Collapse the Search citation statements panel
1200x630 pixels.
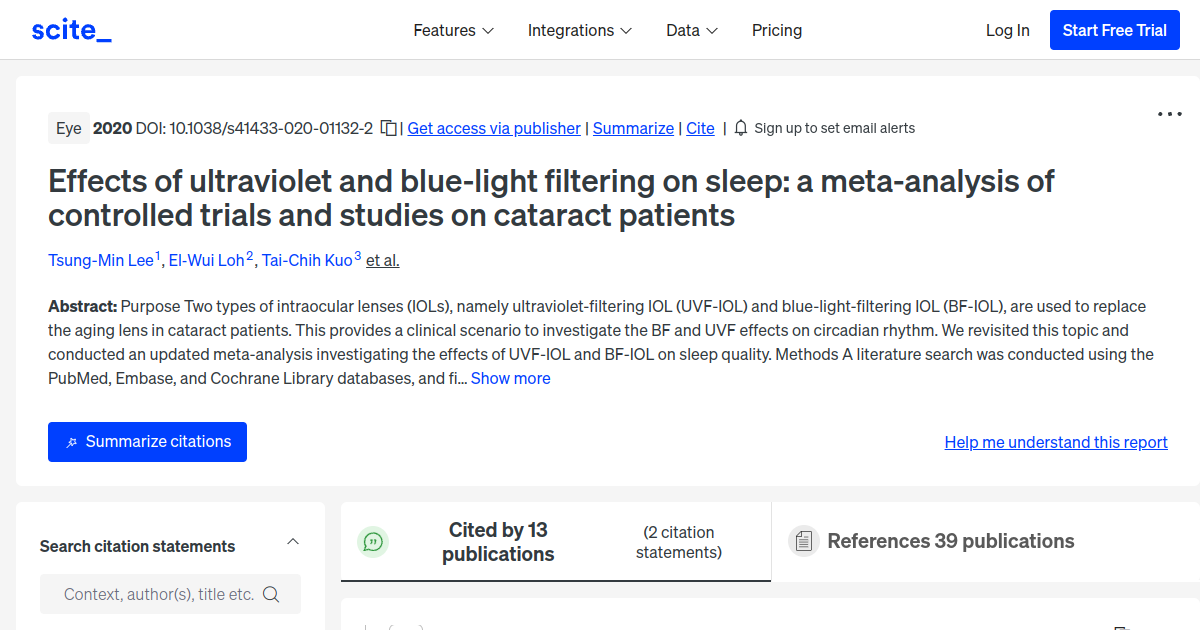point(293,540)
